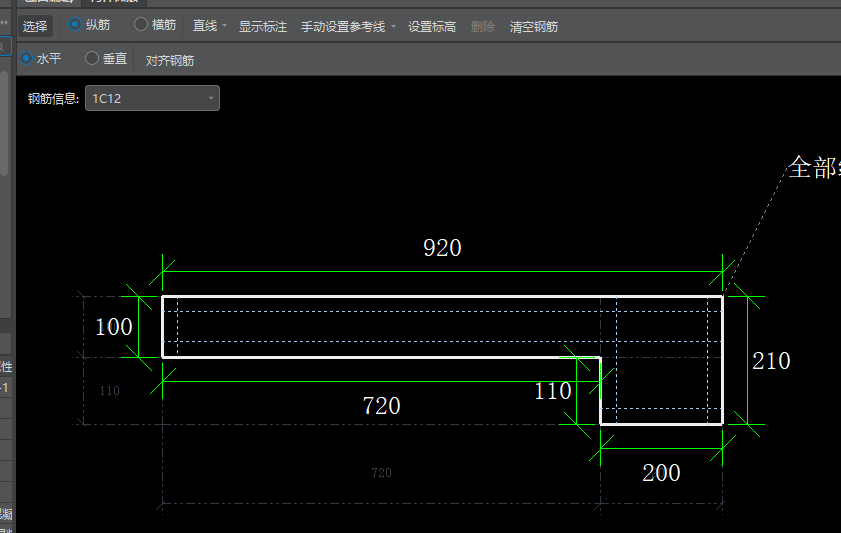Select the 横筋 radio option

(x=155, y=25)
